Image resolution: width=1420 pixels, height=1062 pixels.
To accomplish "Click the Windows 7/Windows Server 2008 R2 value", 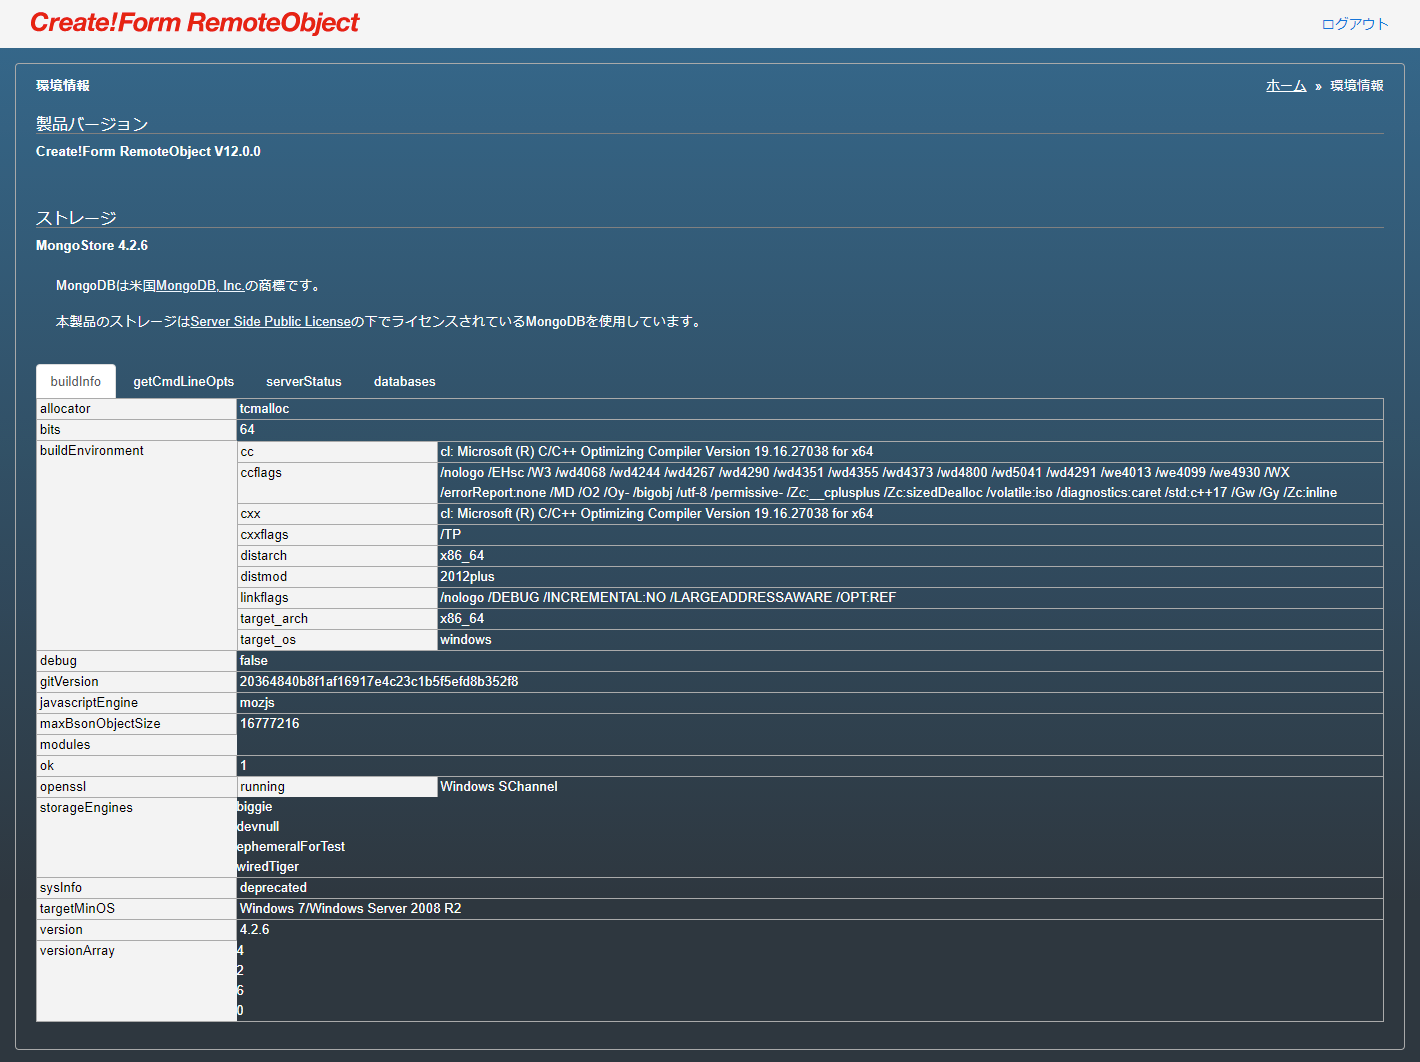I will 810,909.
